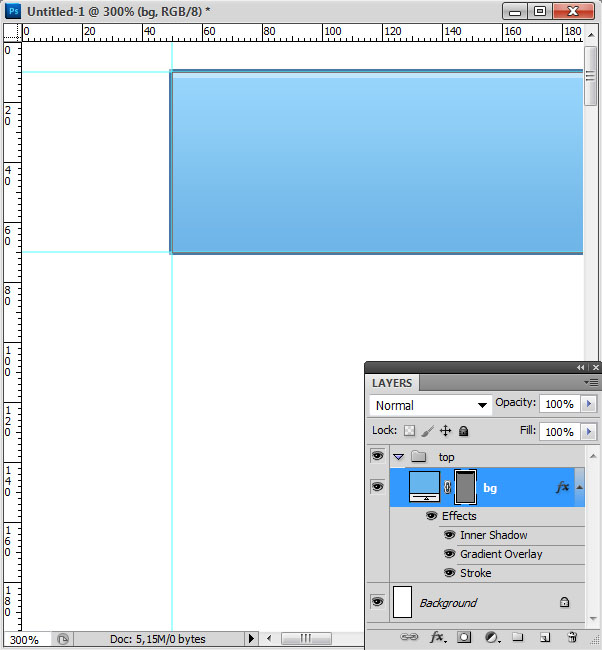The image size is (602, 650).
Task: Click the 300% zoom field
Action: coord(26,639)
